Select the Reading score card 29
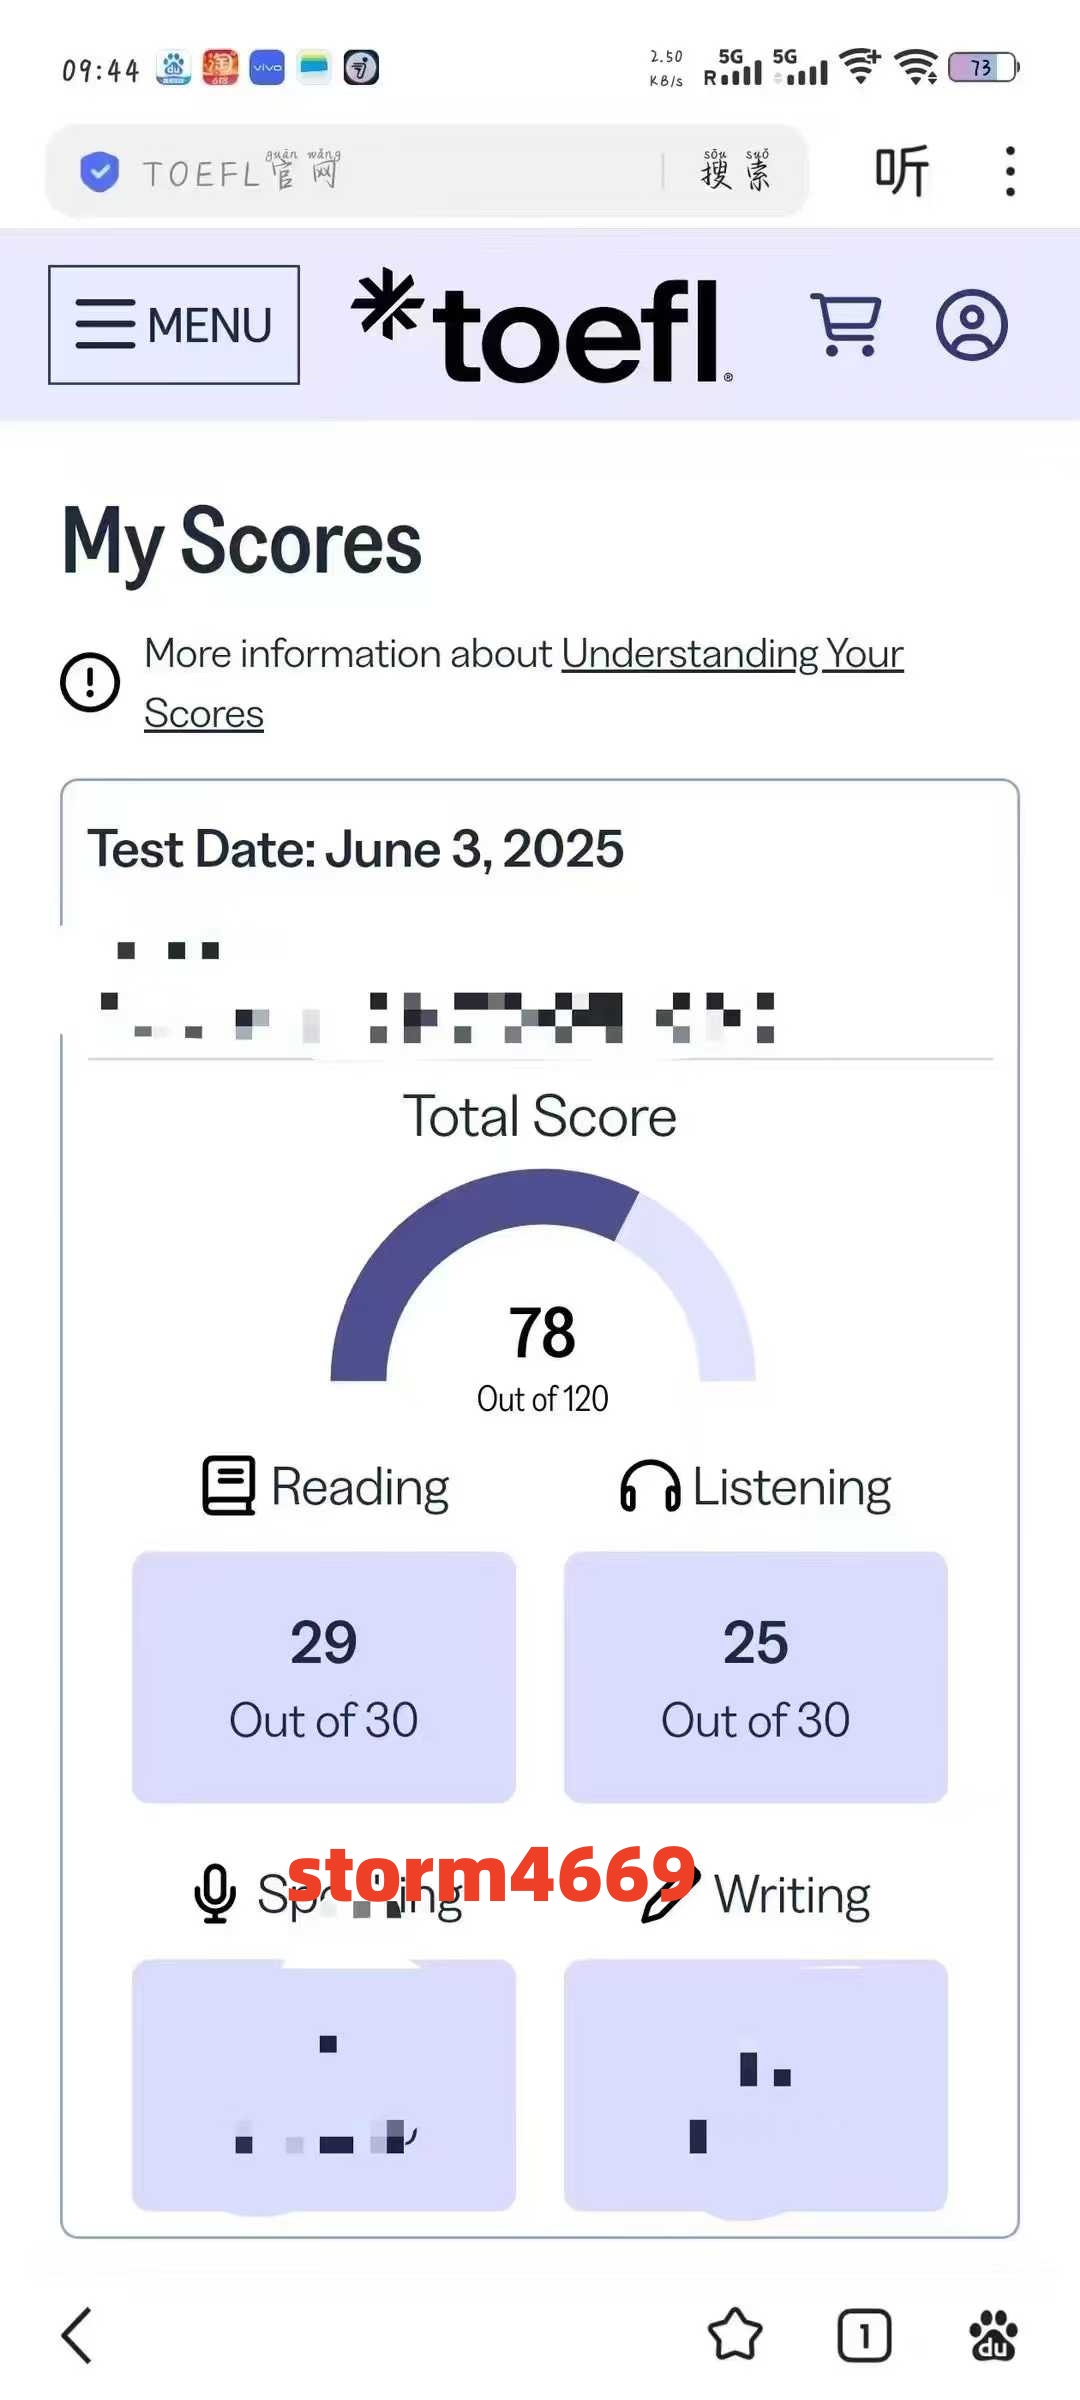The image size is (1080, 2400). [x=324, y=1677]
